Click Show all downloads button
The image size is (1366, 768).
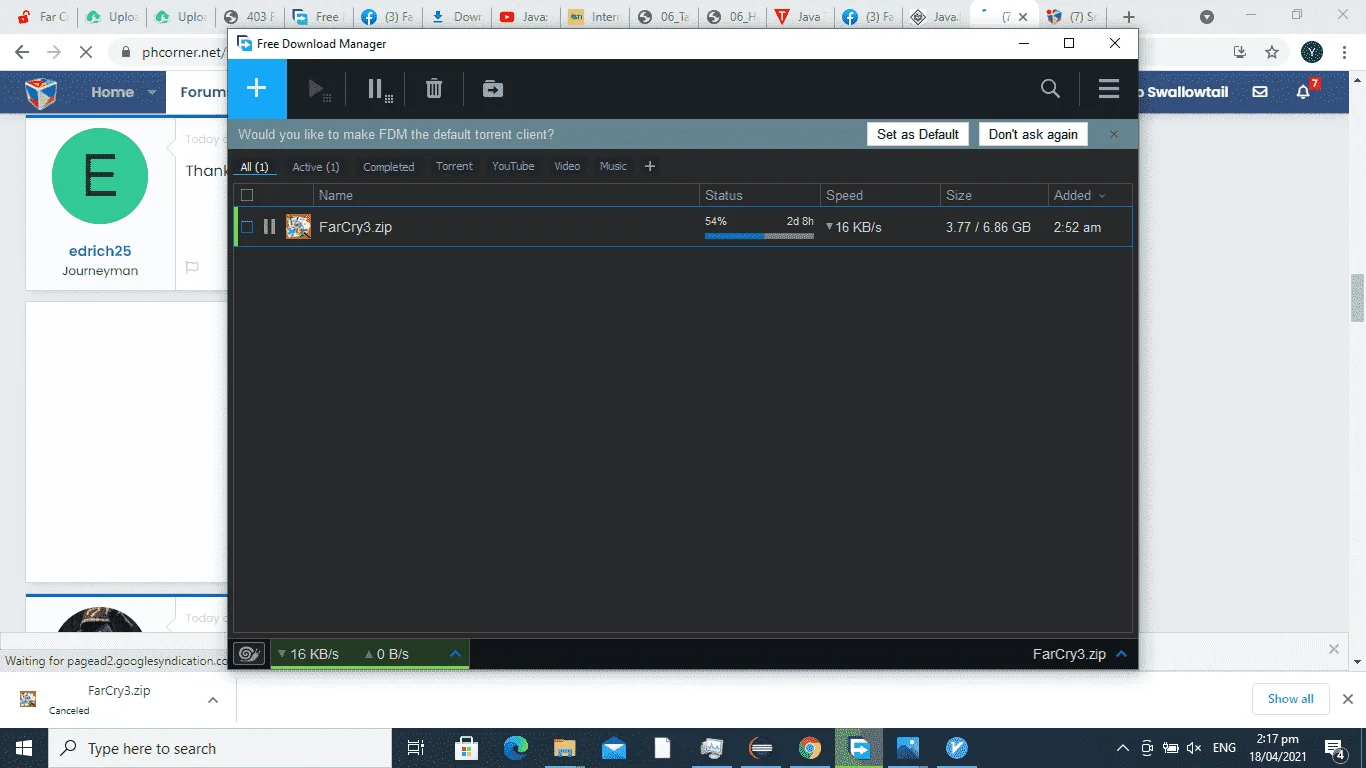(1291, 699)
